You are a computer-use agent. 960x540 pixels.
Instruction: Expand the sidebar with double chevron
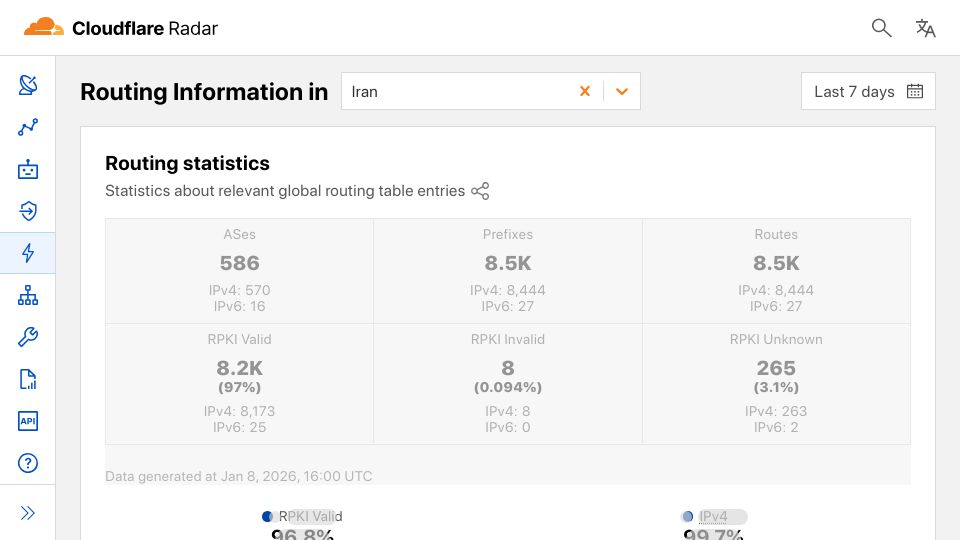click(x=28, y=513)
